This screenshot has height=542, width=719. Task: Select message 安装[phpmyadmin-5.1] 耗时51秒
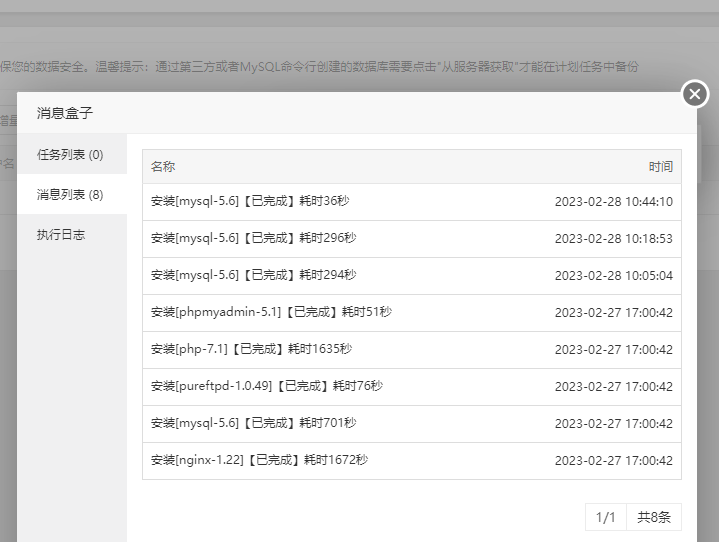click(271, 312)
